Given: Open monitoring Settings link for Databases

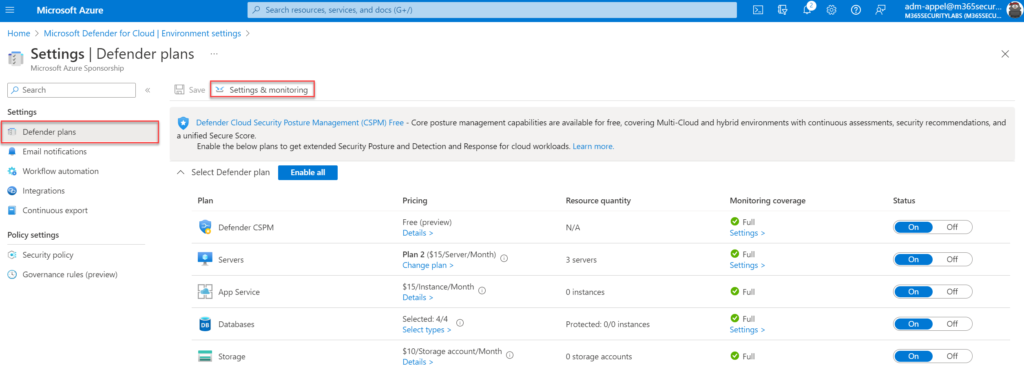Looking at the screenshot, I should pyautogui.click(x=747, y=330).
